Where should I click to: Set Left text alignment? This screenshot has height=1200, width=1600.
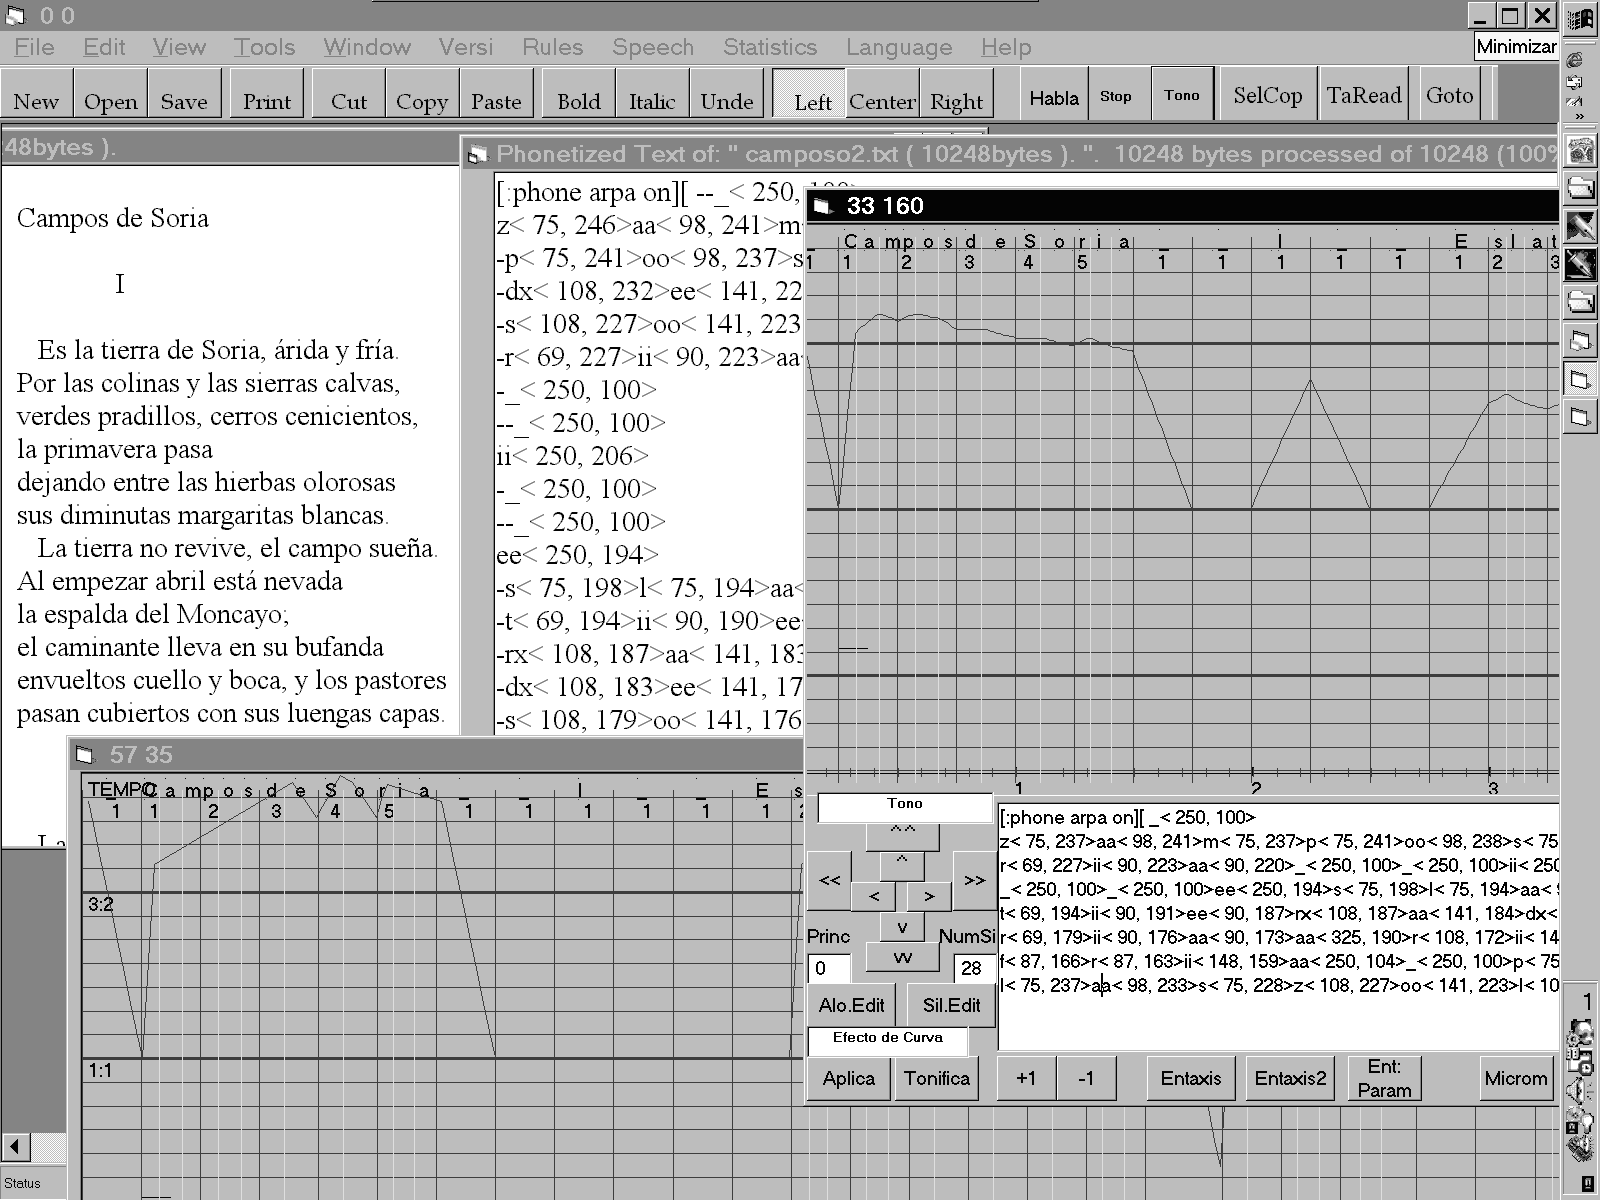tap(810, 95)
